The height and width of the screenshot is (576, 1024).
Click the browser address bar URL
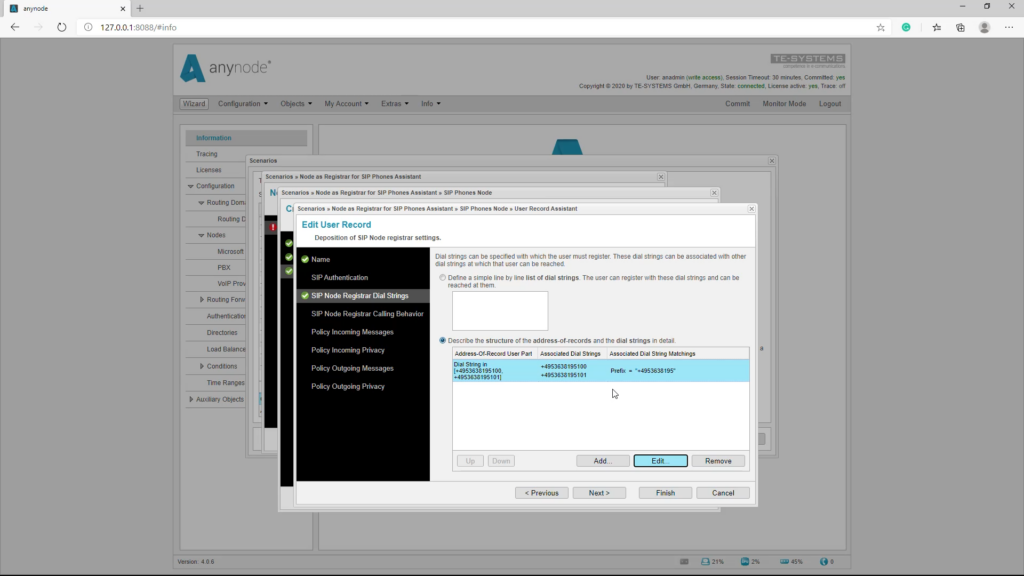[138, 27]
